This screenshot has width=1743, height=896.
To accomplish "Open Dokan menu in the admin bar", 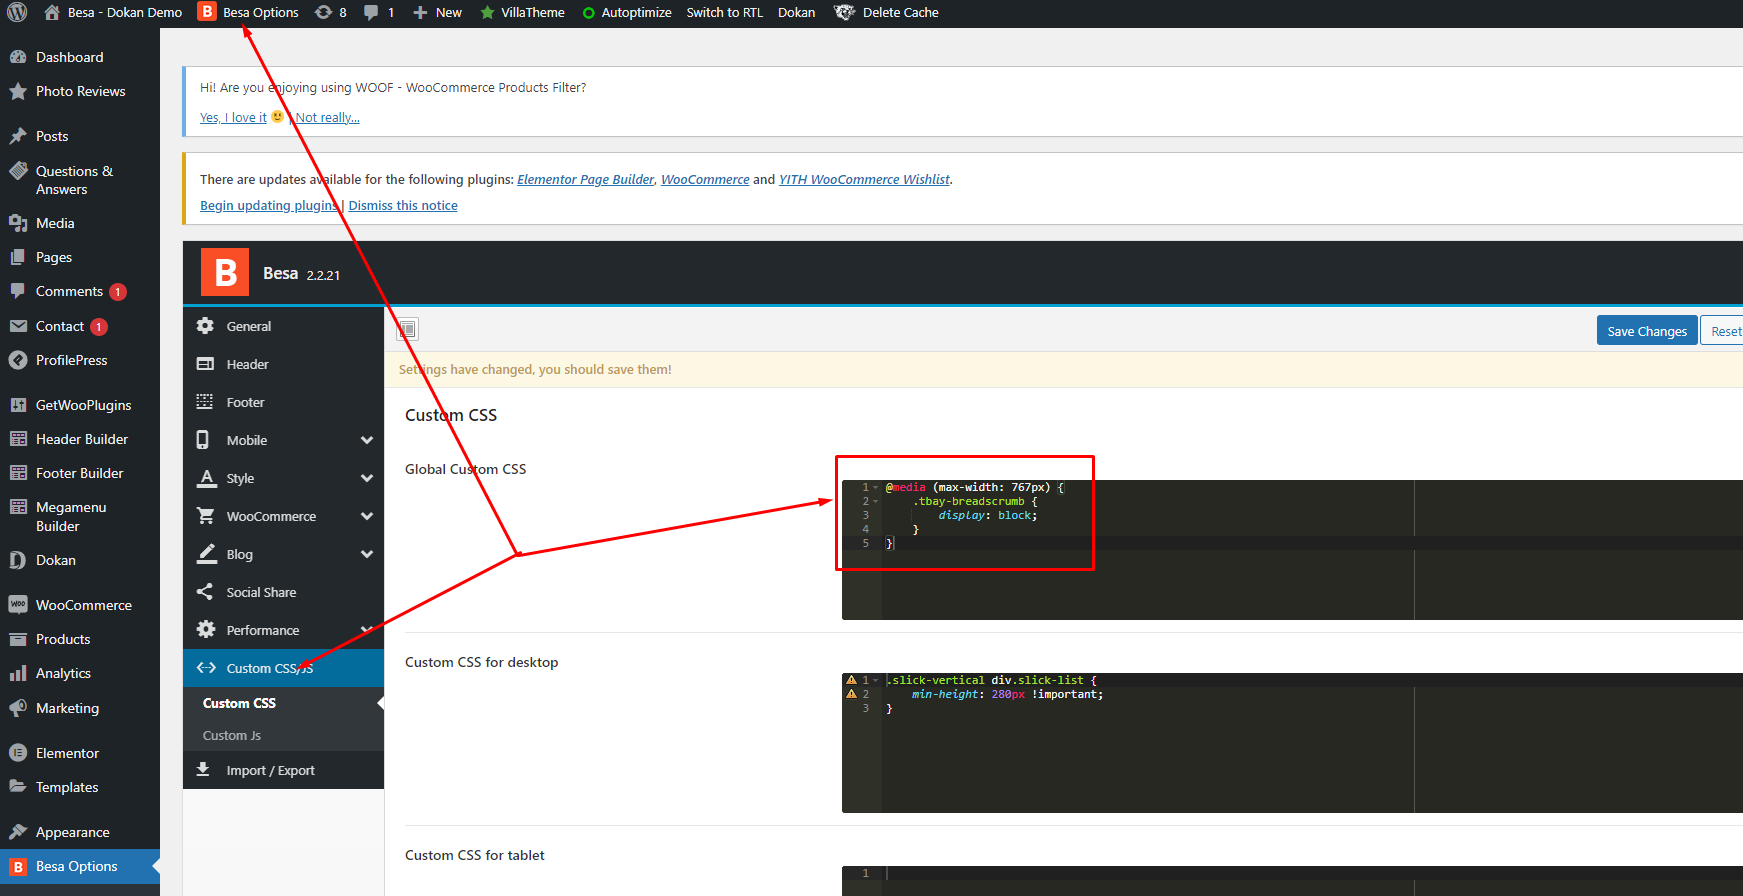I will click(796, 12).
